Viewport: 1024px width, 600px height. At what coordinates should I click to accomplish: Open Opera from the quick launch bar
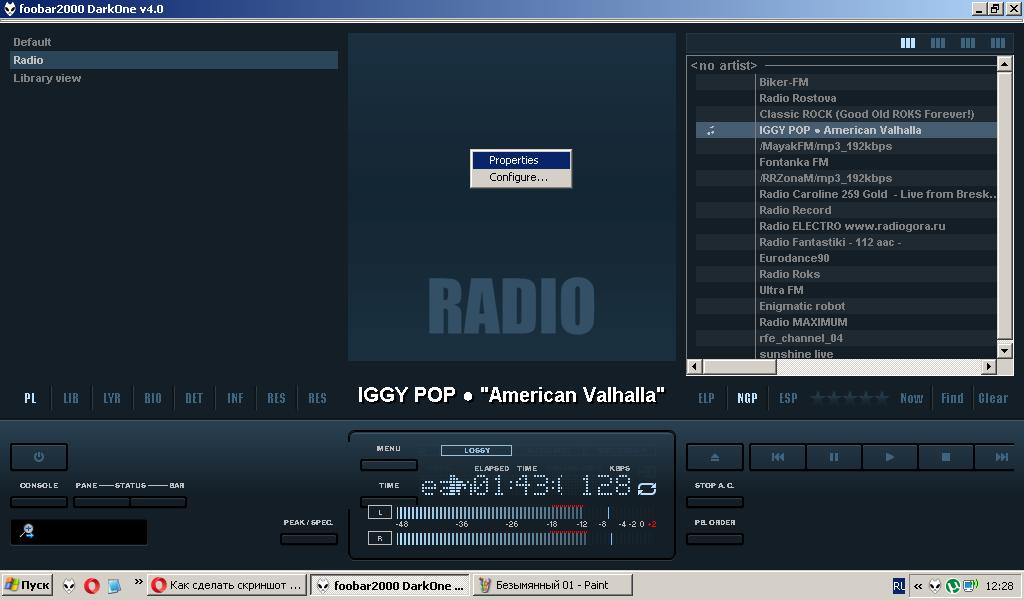[91, 585]
